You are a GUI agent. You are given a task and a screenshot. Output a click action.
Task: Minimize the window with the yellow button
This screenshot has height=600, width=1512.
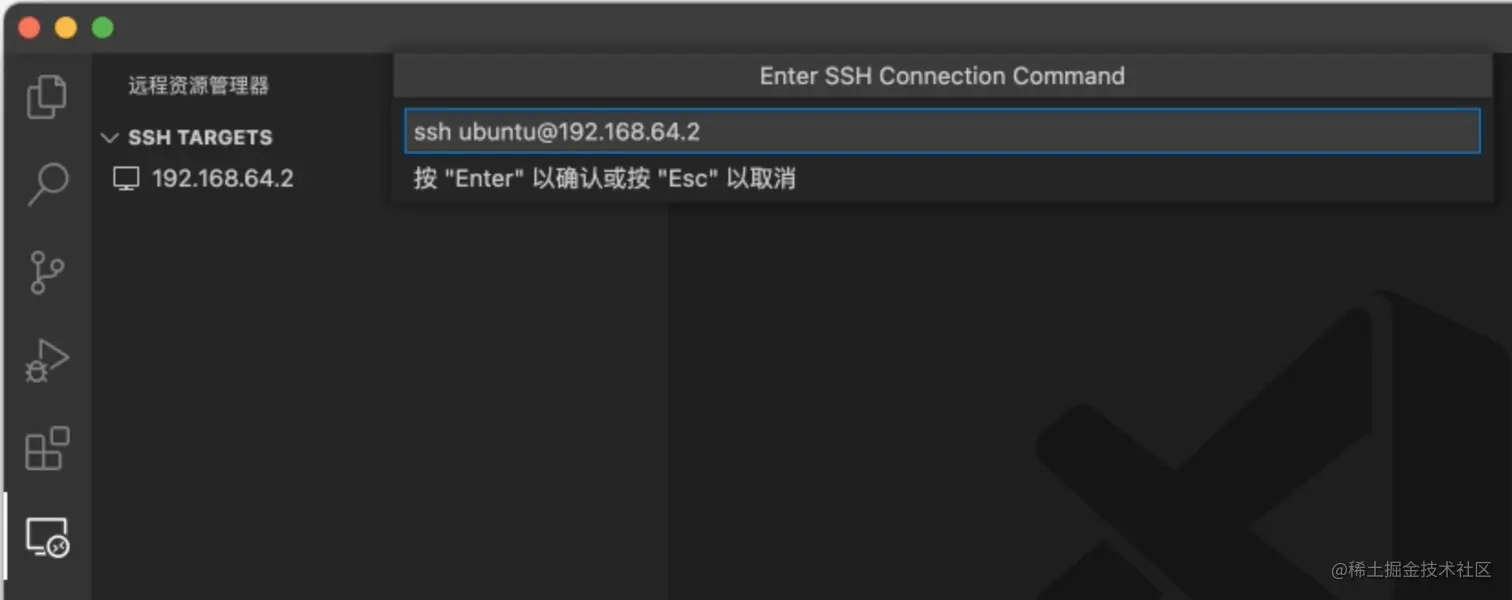[x=66, y=28]
